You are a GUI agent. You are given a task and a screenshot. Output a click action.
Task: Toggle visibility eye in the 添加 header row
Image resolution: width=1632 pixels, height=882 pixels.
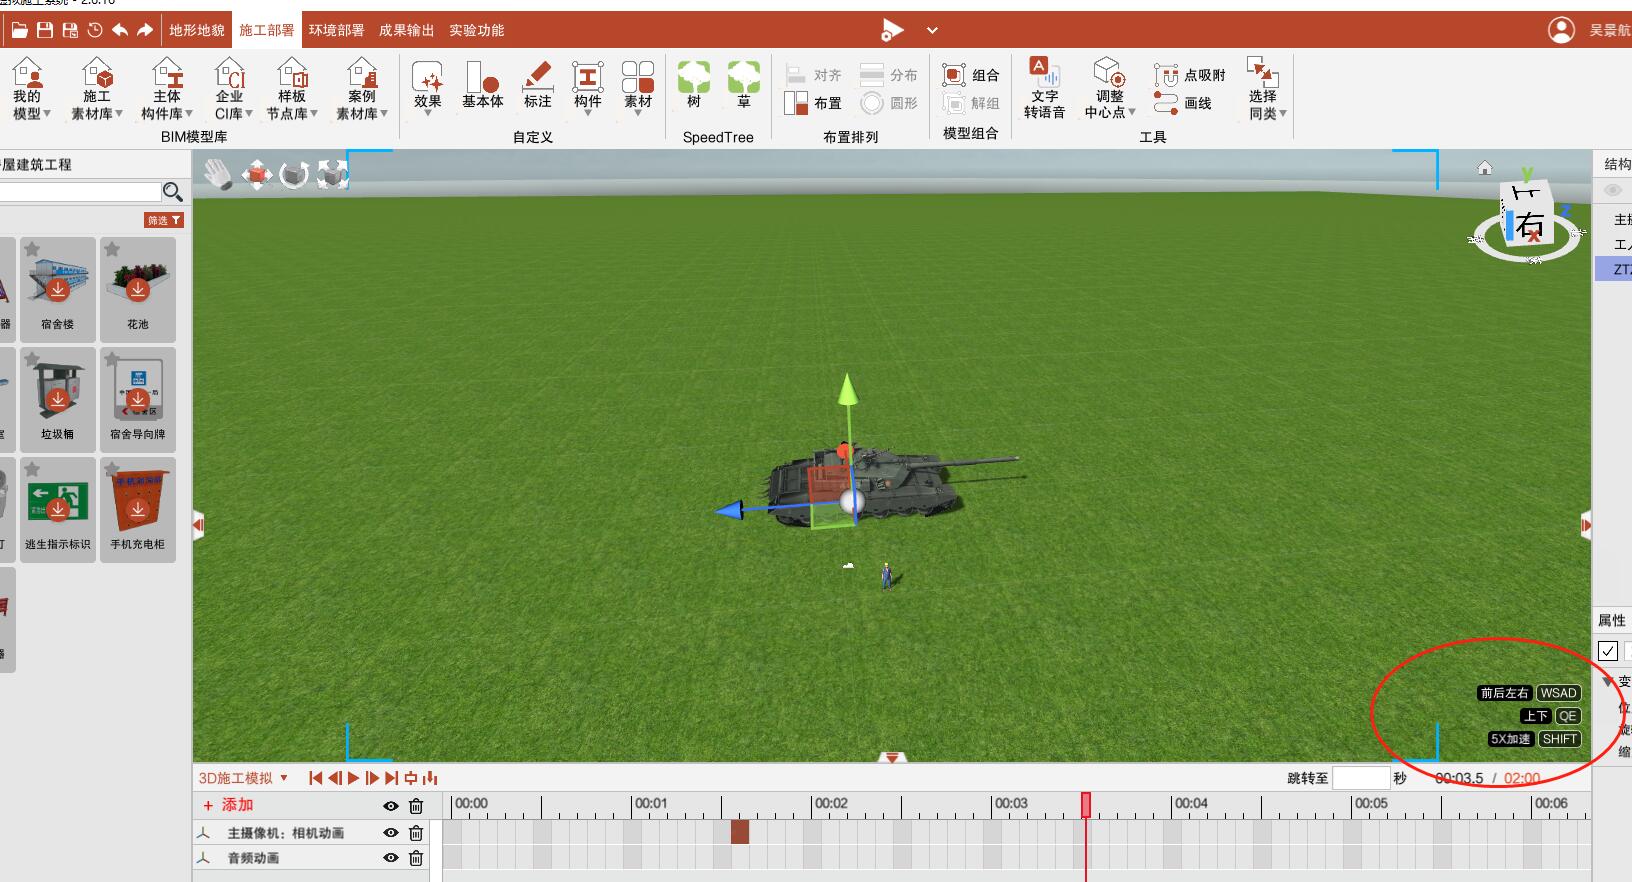391,806
